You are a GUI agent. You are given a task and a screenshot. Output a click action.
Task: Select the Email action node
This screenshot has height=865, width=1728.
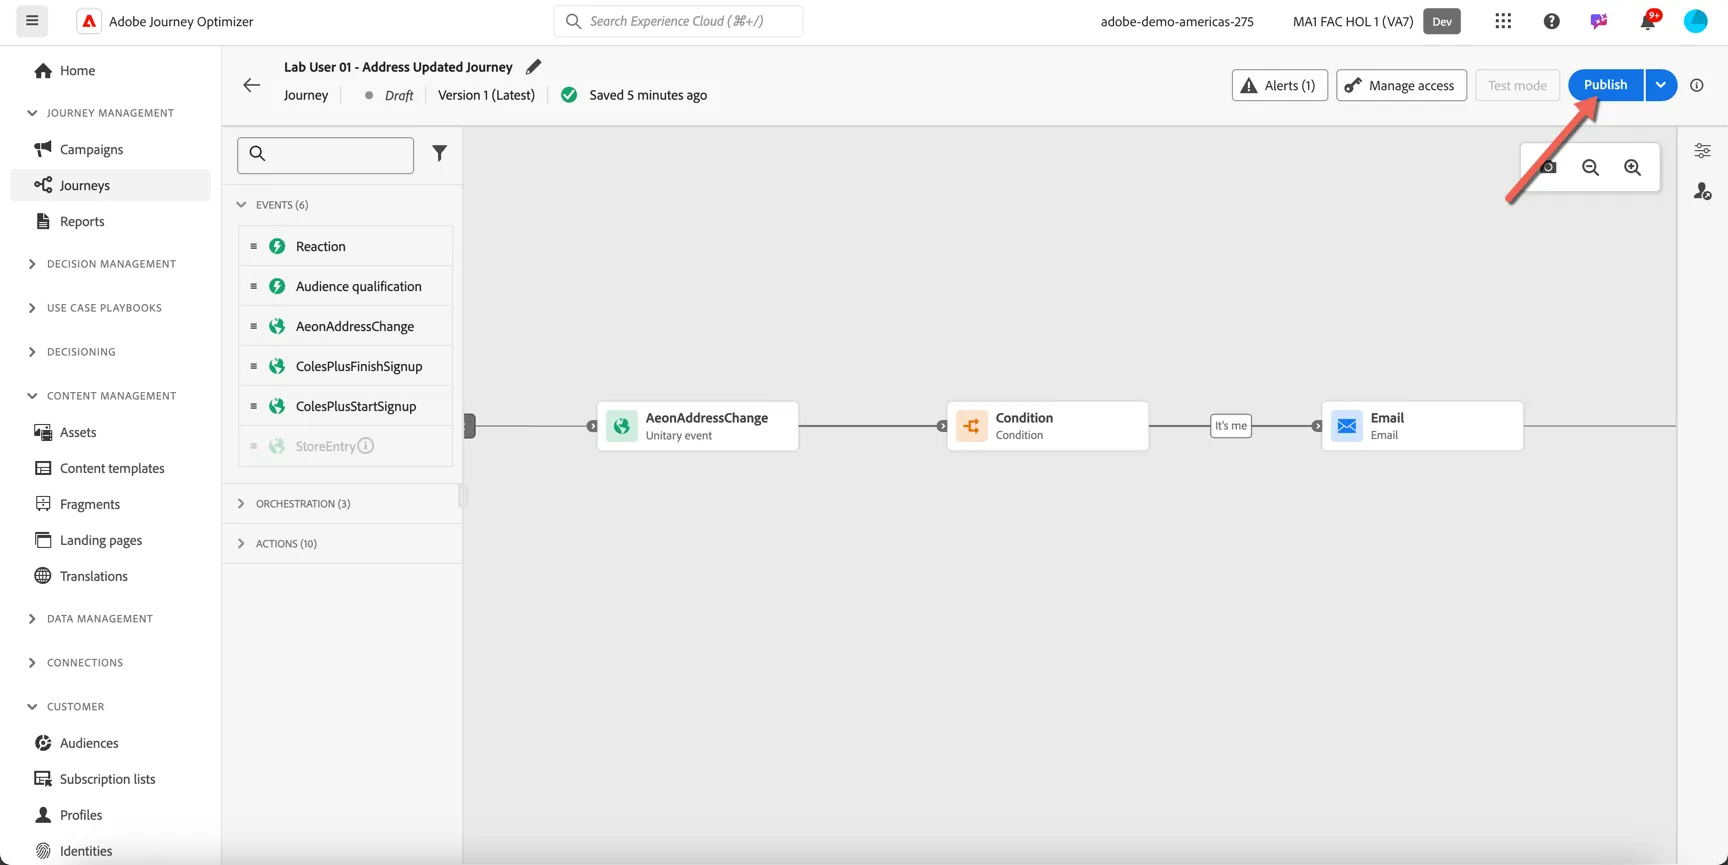pyautogui.click(x=1422, y=426)
